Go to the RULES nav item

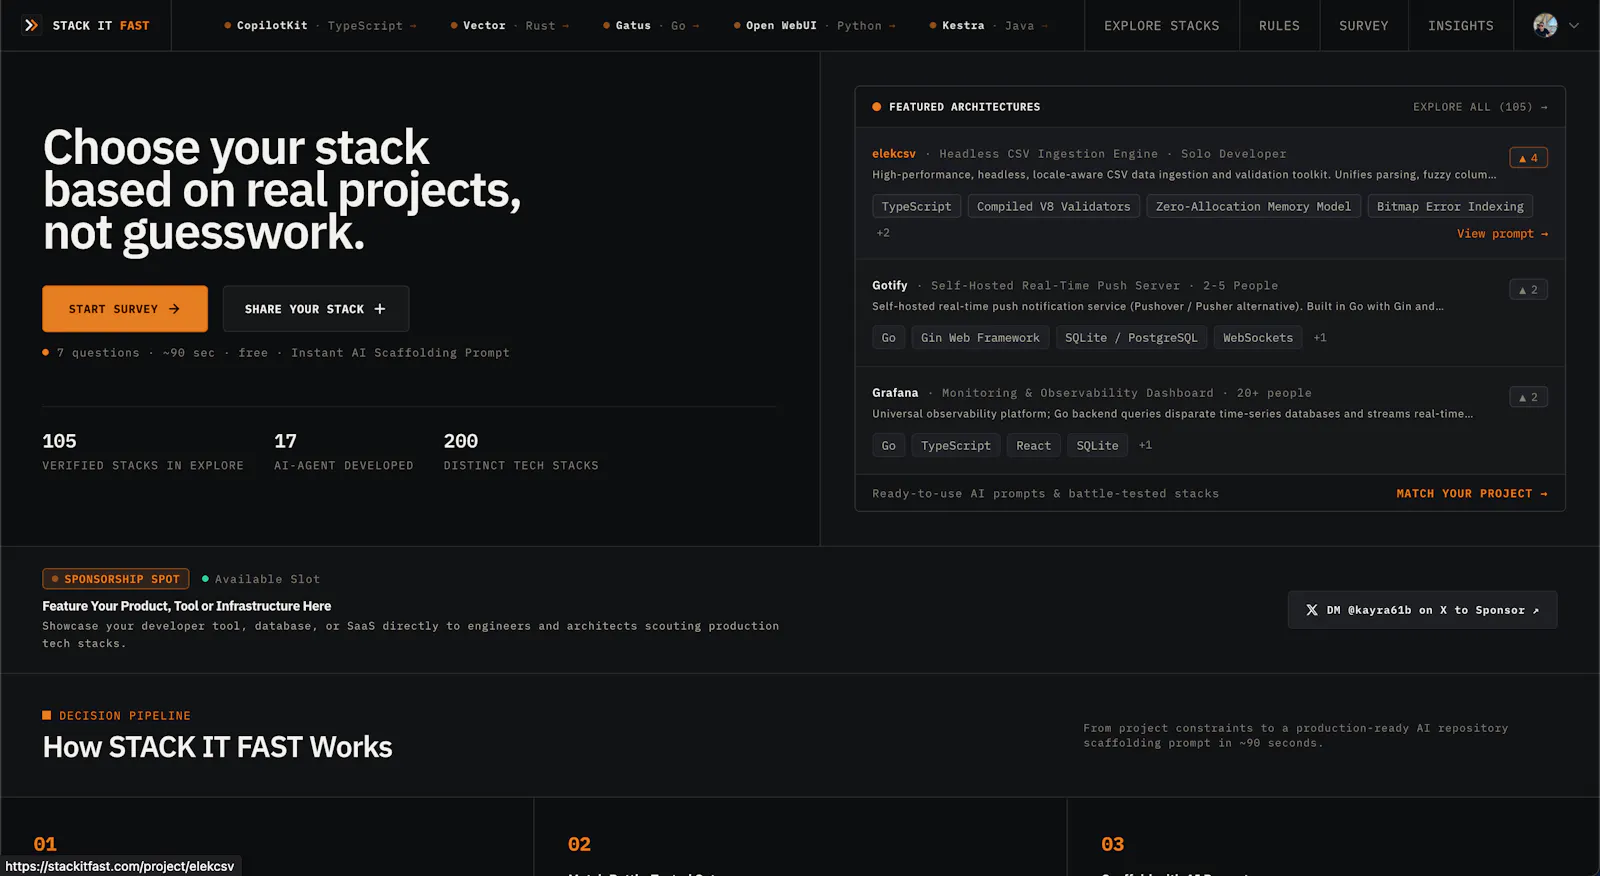(x=1279, y=26)
